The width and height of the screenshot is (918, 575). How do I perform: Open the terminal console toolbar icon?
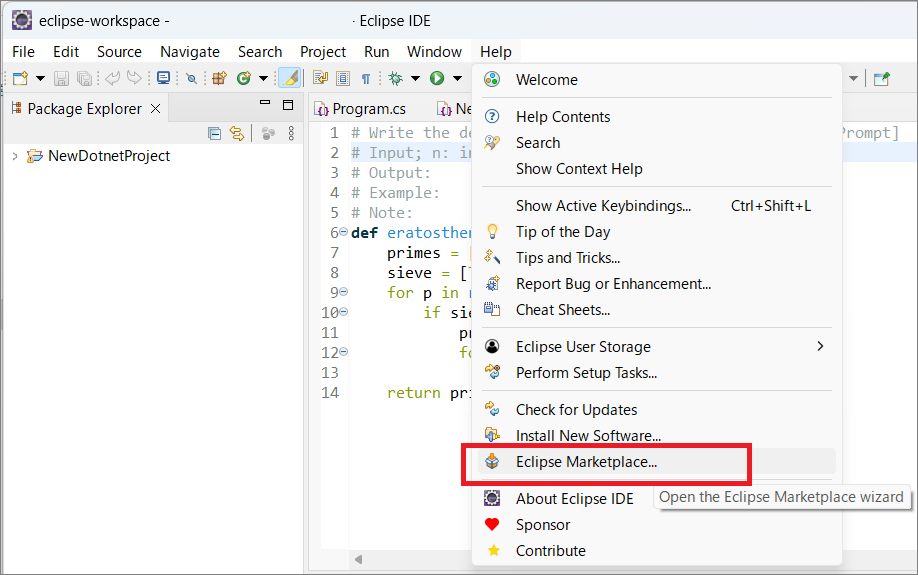point(163,78)
